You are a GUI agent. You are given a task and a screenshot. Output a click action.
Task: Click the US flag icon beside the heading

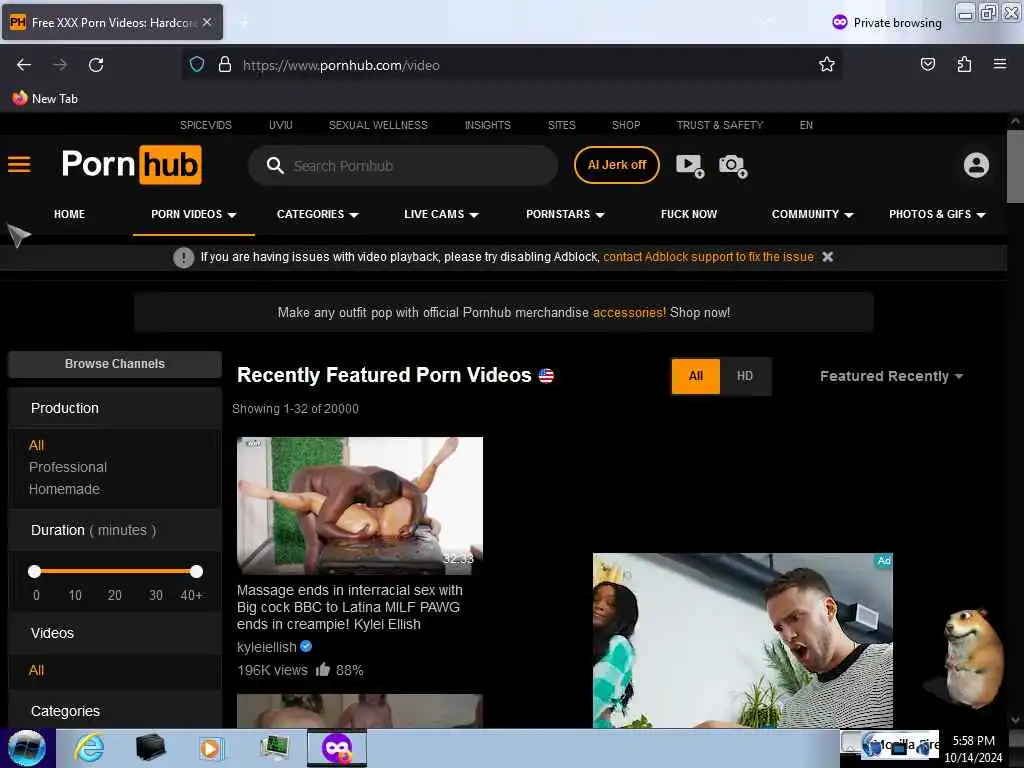pyautogui.click(x=546, y=376)
